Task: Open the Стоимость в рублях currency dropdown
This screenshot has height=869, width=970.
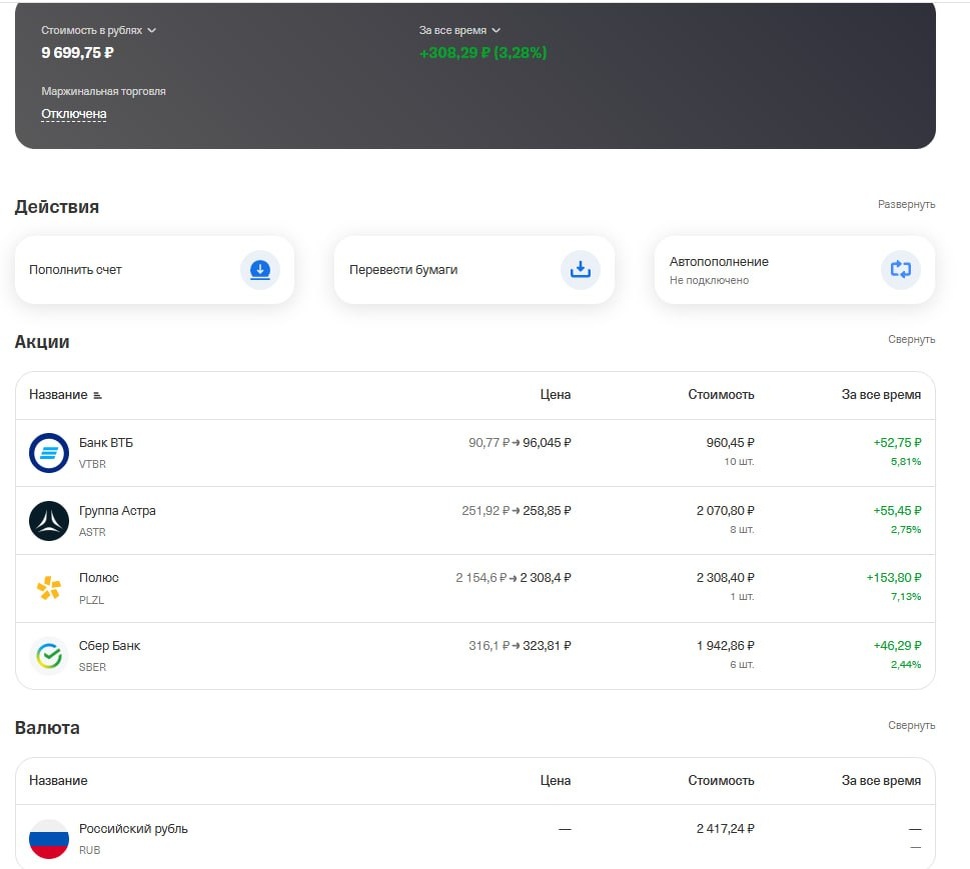Action: click(98, 30)
